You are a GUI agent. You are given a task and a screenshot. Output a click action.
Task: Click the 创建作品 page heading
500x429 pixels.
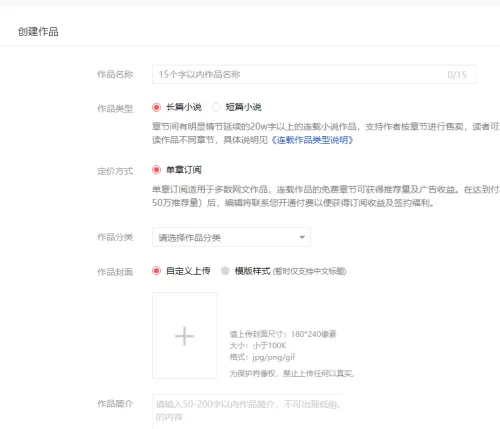(x=38, y=32)
